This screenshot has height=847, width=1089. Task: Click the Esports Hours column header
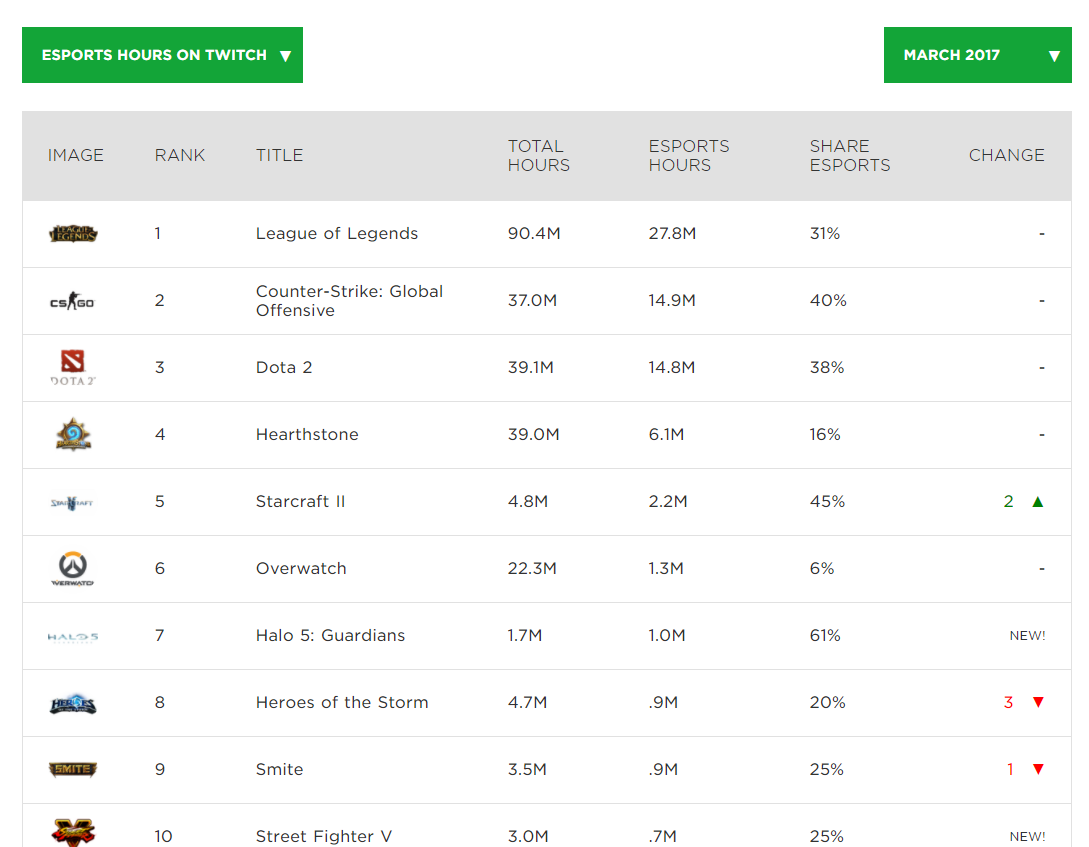pos(688,155)
